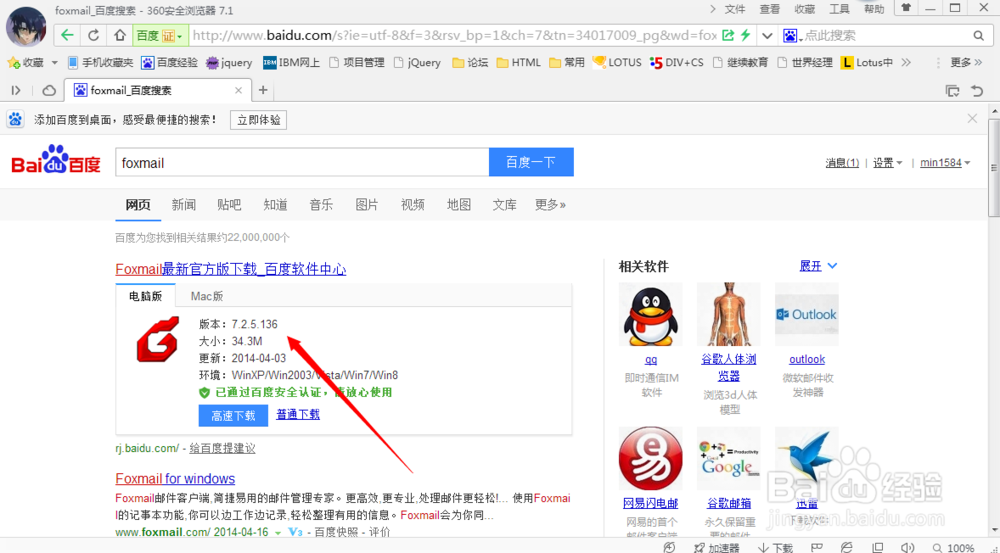Viewport: 1000px width, 553px height.
Task: Open the jquery bookmark with purple icon
Action: point(229,63)
